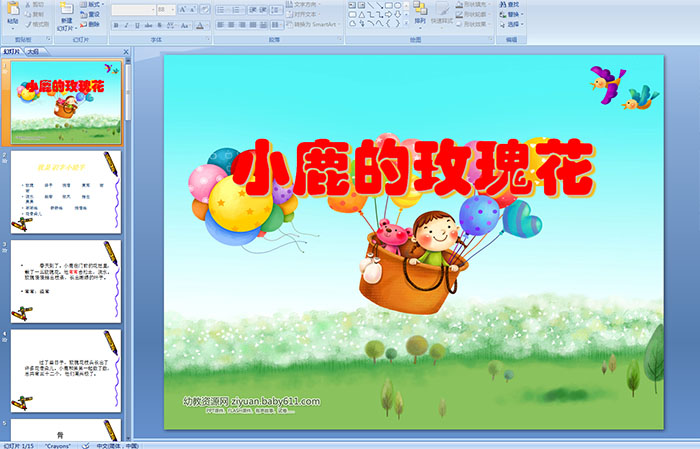Toggle Align Text Left
700x449 pixels.
[221, 25]
